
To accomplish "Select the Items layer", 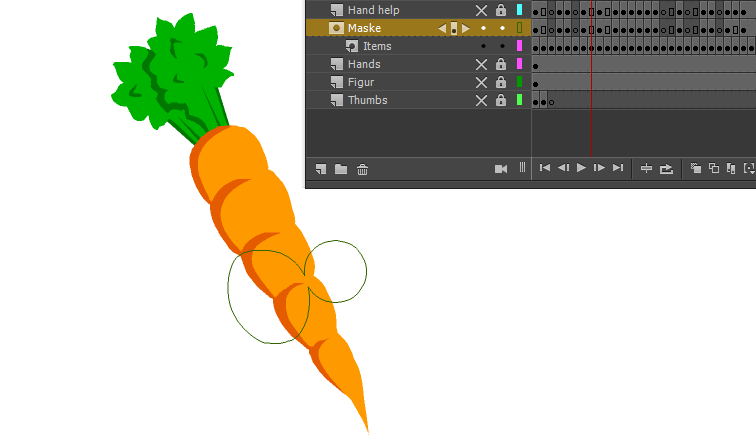I will point(377,47).
